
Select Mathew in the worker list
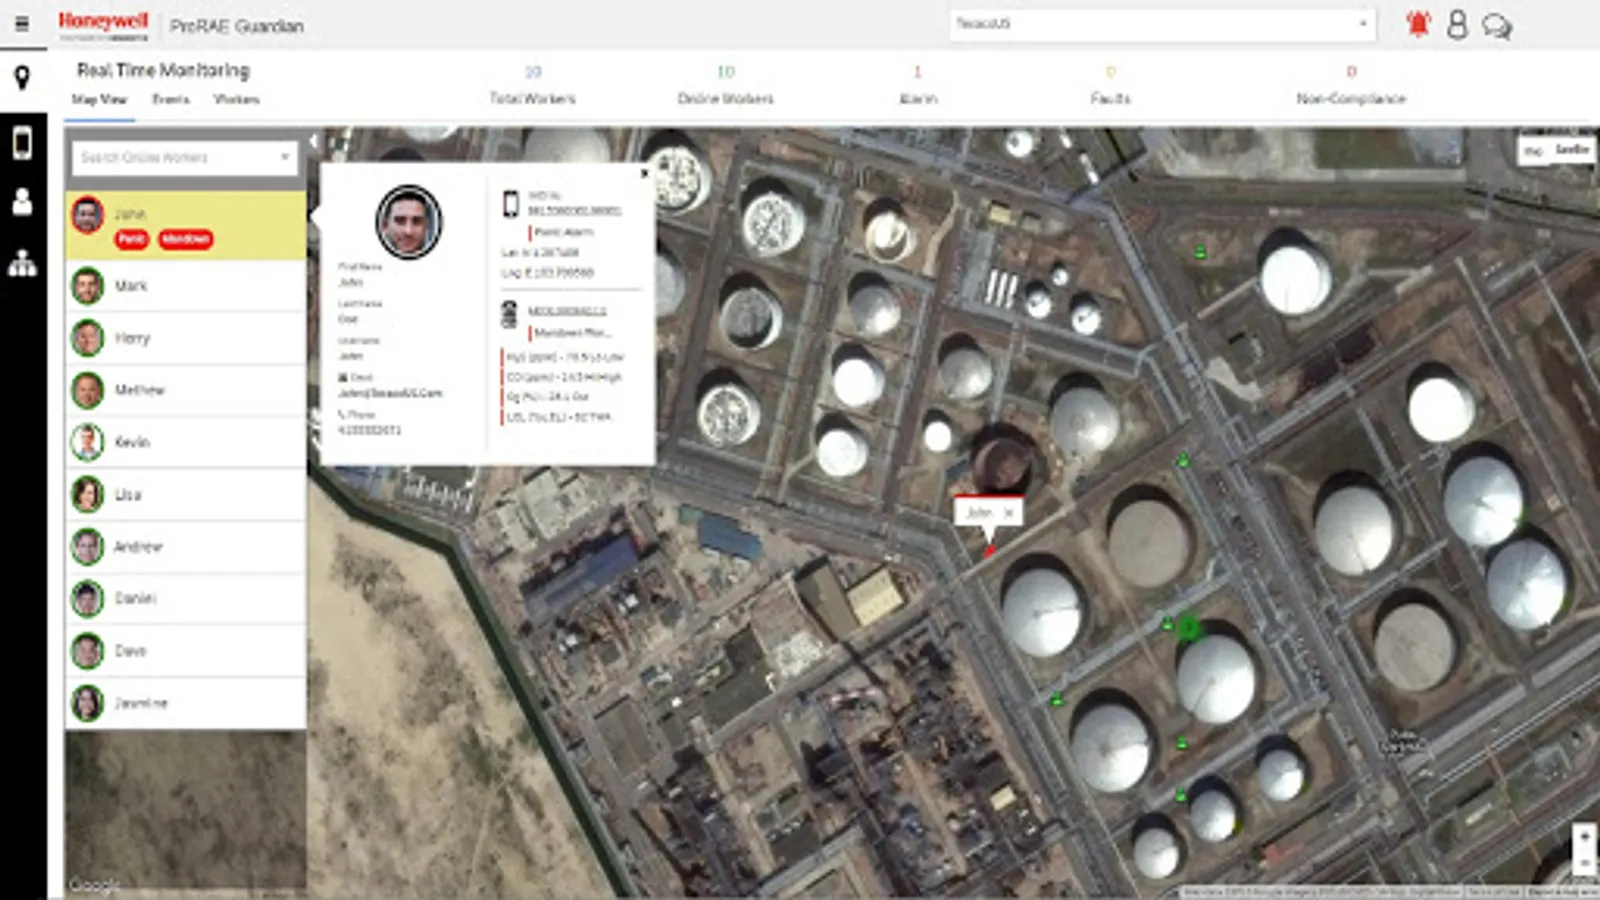(x=186, y=390)
